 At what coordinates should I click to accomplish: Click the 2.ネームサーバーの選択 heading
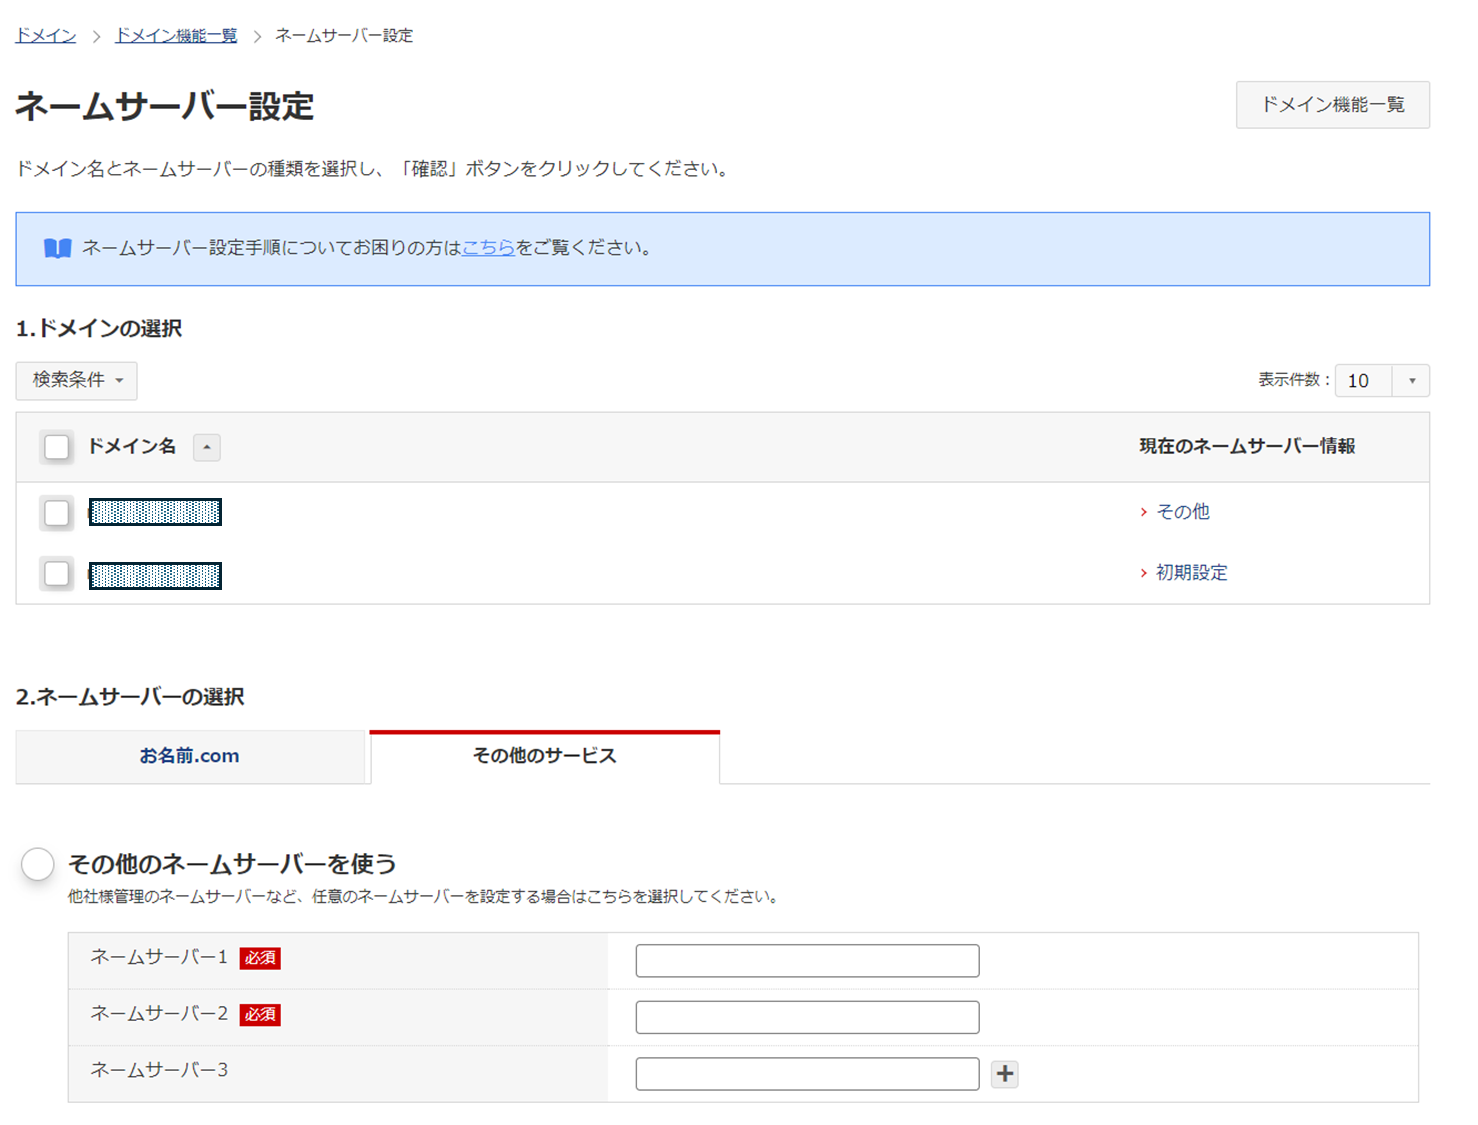point(130,697)
